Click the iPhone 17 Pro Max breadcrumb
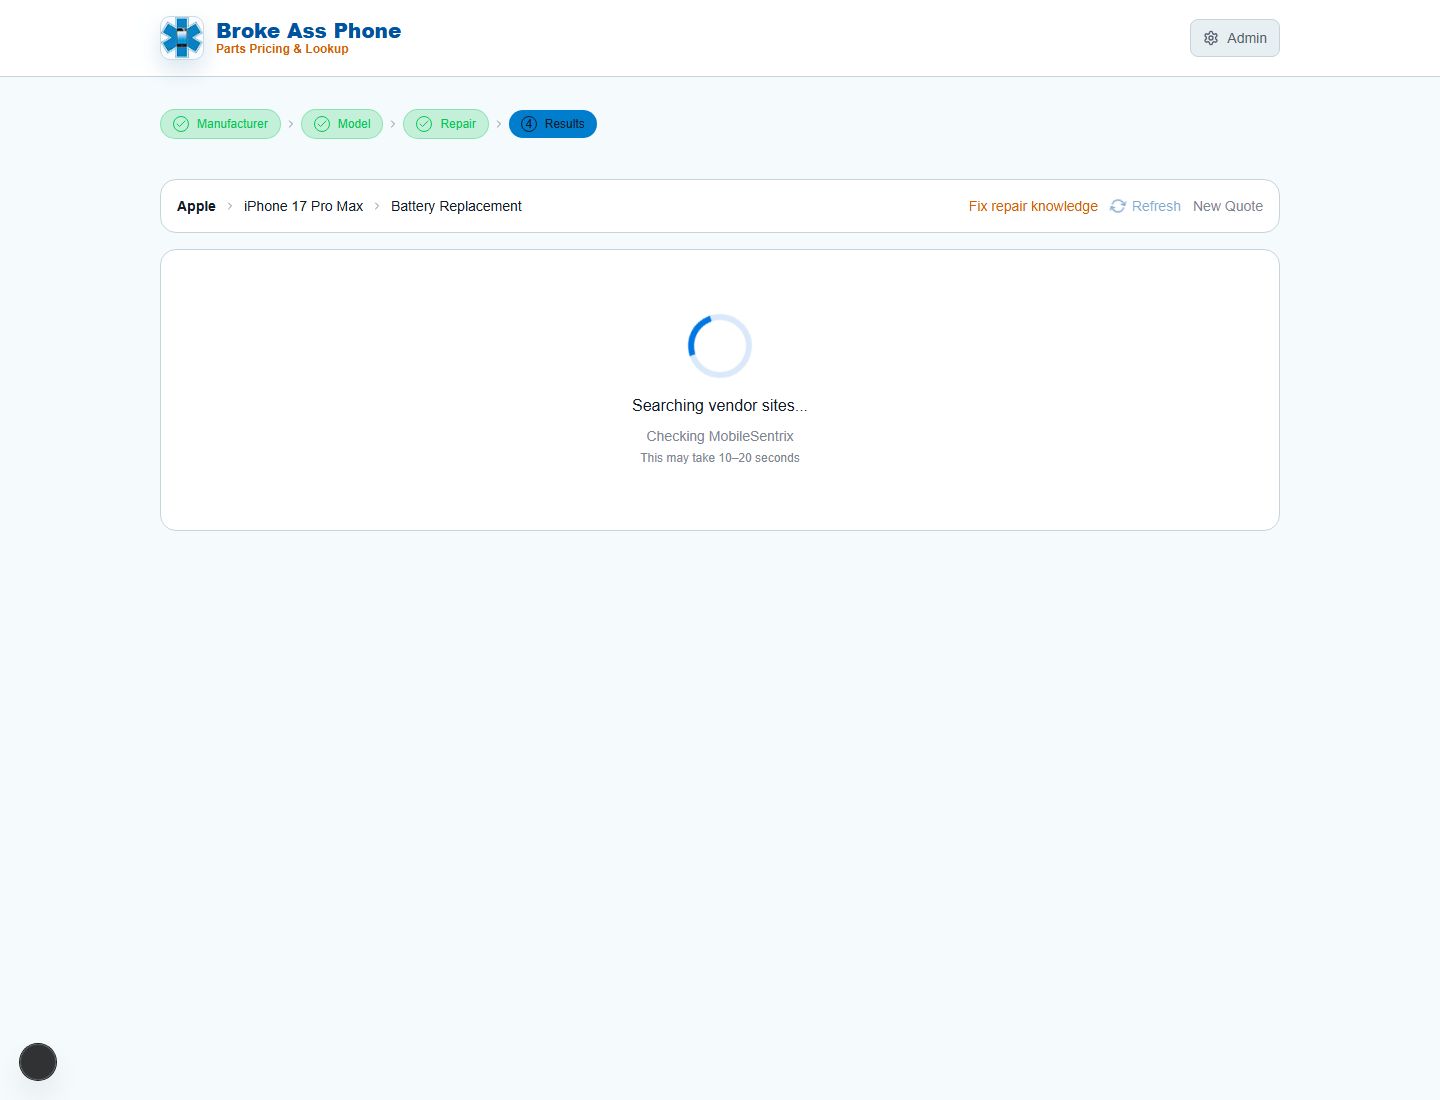The width and height of the screenshot is (1440, 1100). click(303, 206)
